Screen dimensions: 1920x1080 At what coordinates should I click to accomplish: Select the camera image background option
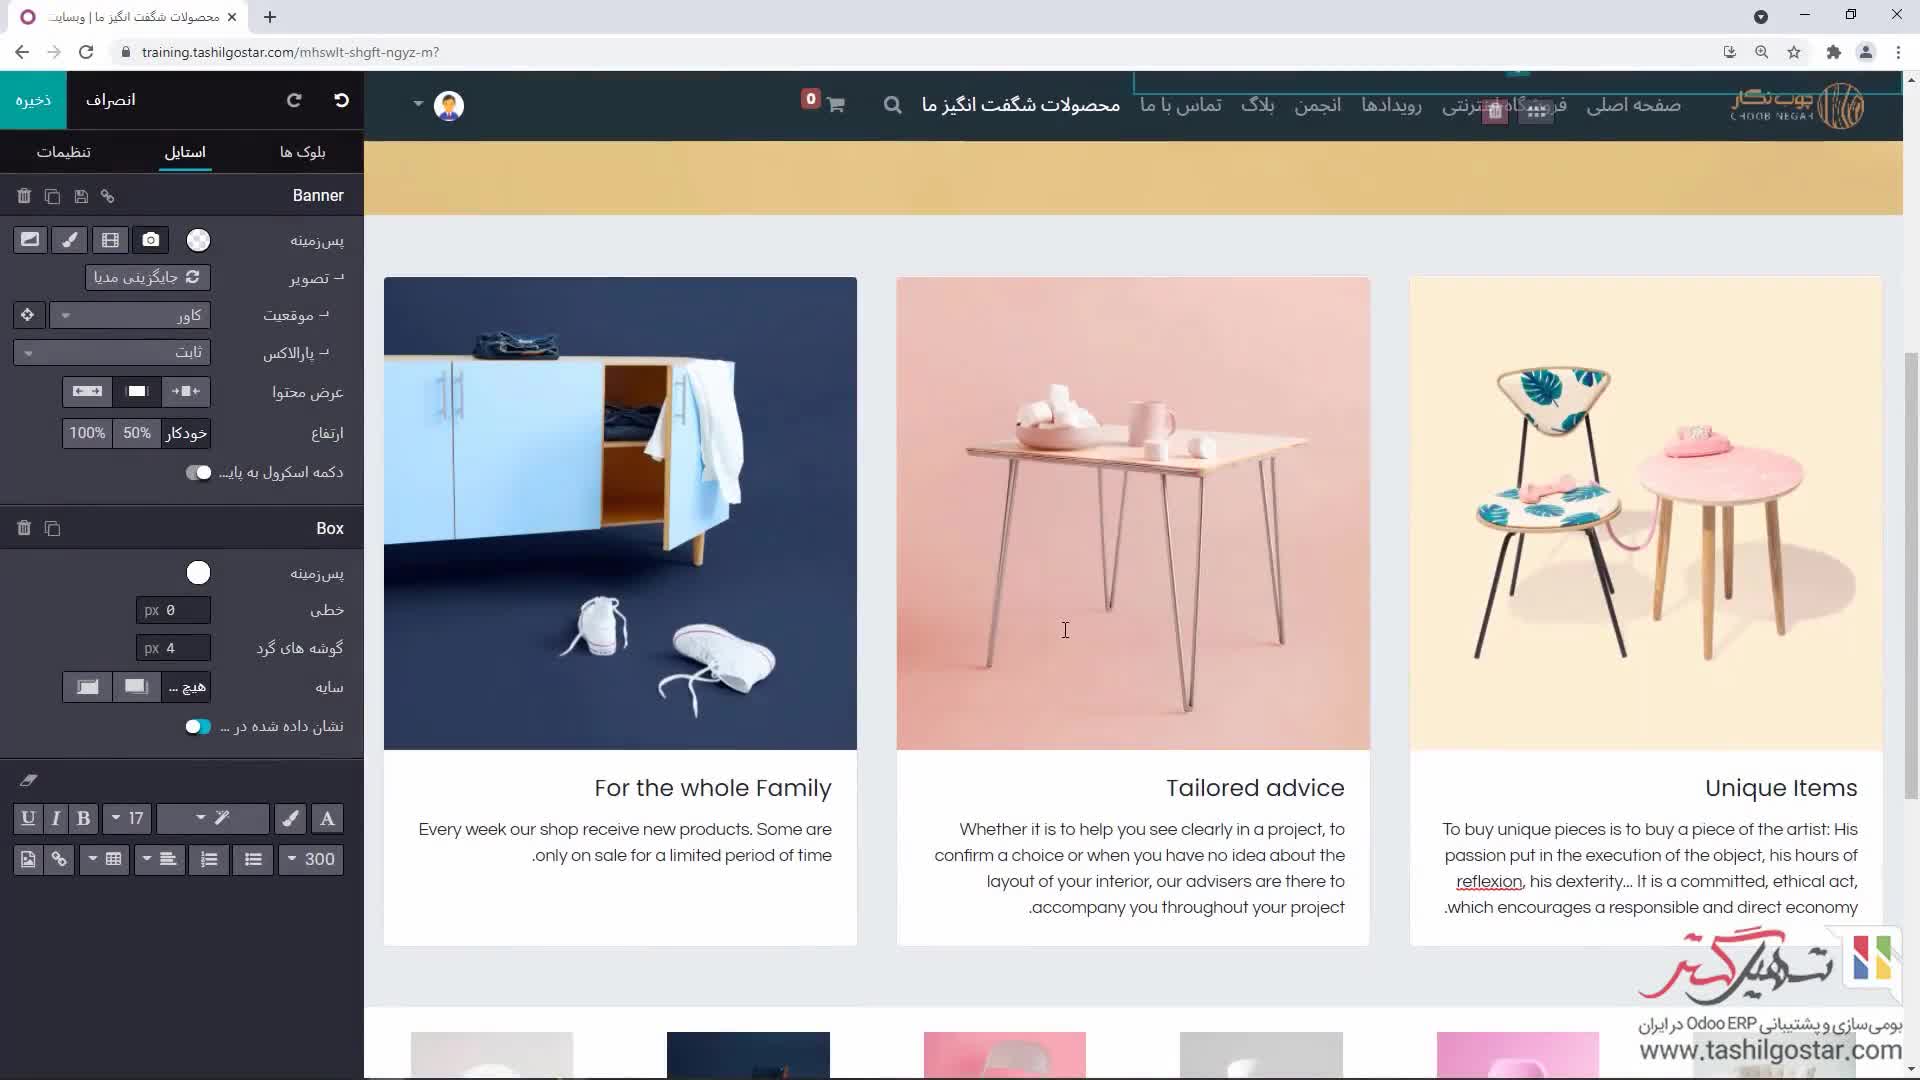tap(150, 240)
